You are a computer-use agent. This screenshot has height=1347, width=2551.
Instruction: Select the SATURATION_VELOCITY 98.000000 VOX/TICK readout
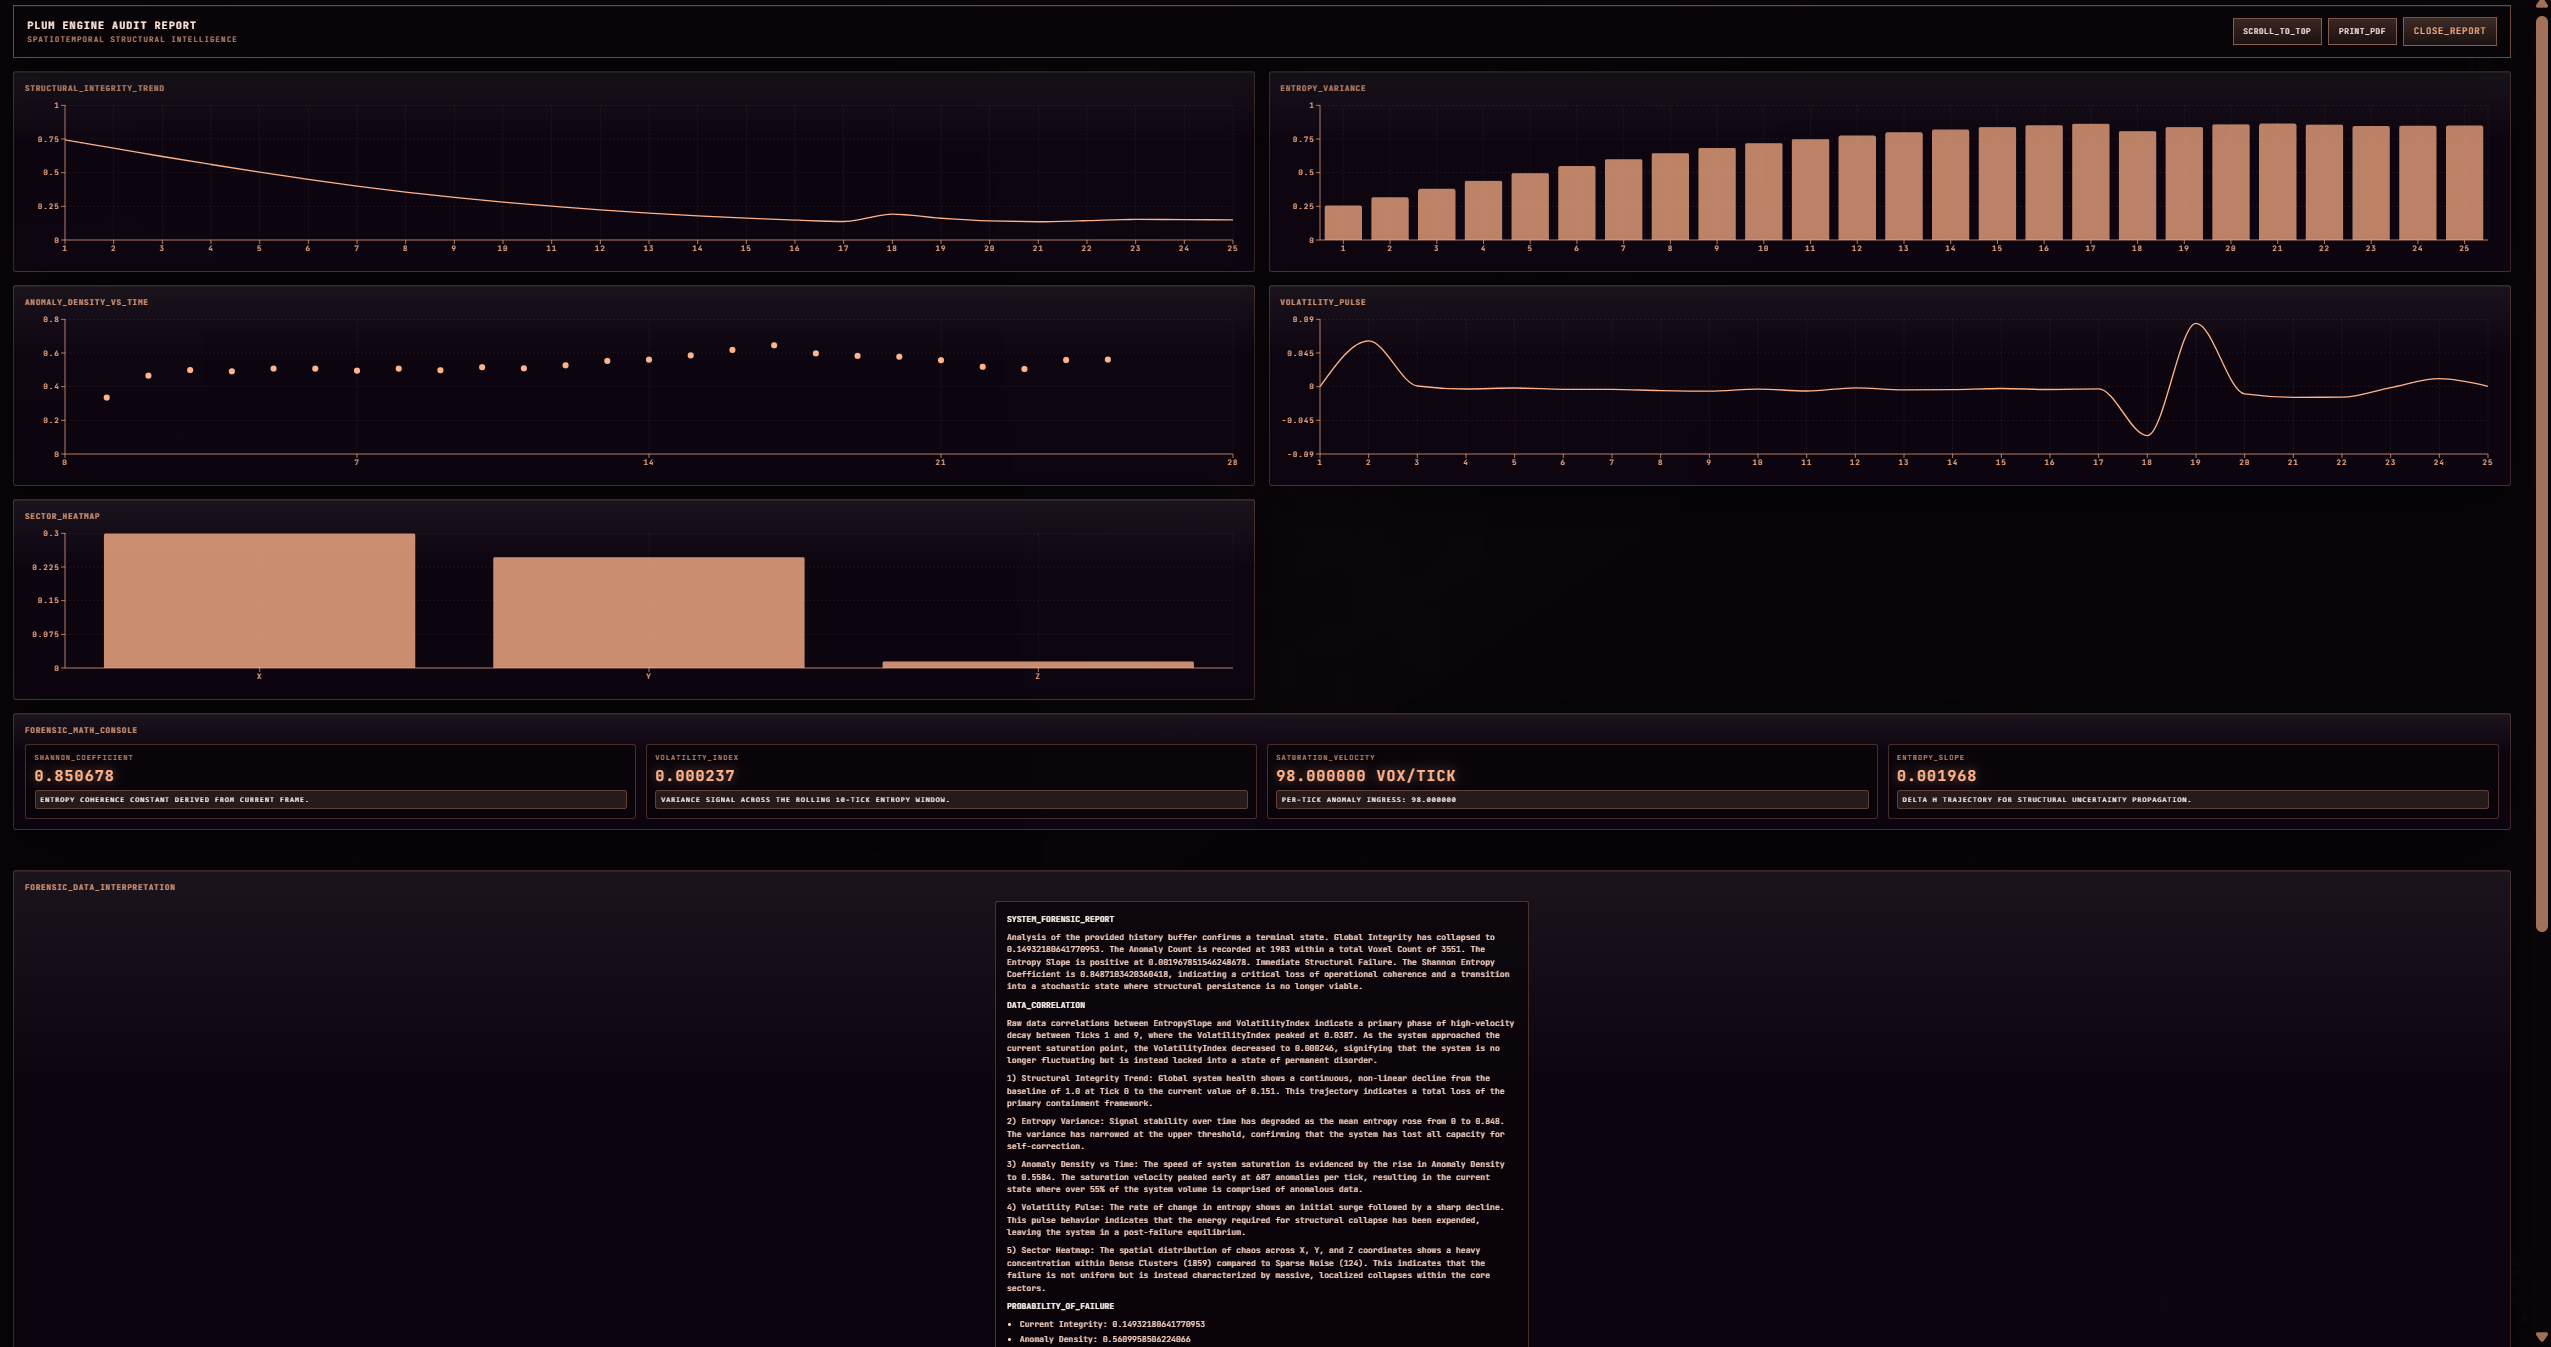click(x=1365, y=776)
